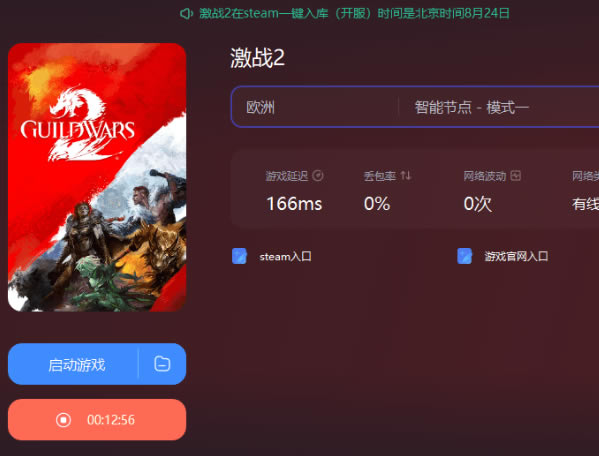599x456 pixels.
Task: Click the 0次 network fluctuation value
Action: [x=478, y=204]
